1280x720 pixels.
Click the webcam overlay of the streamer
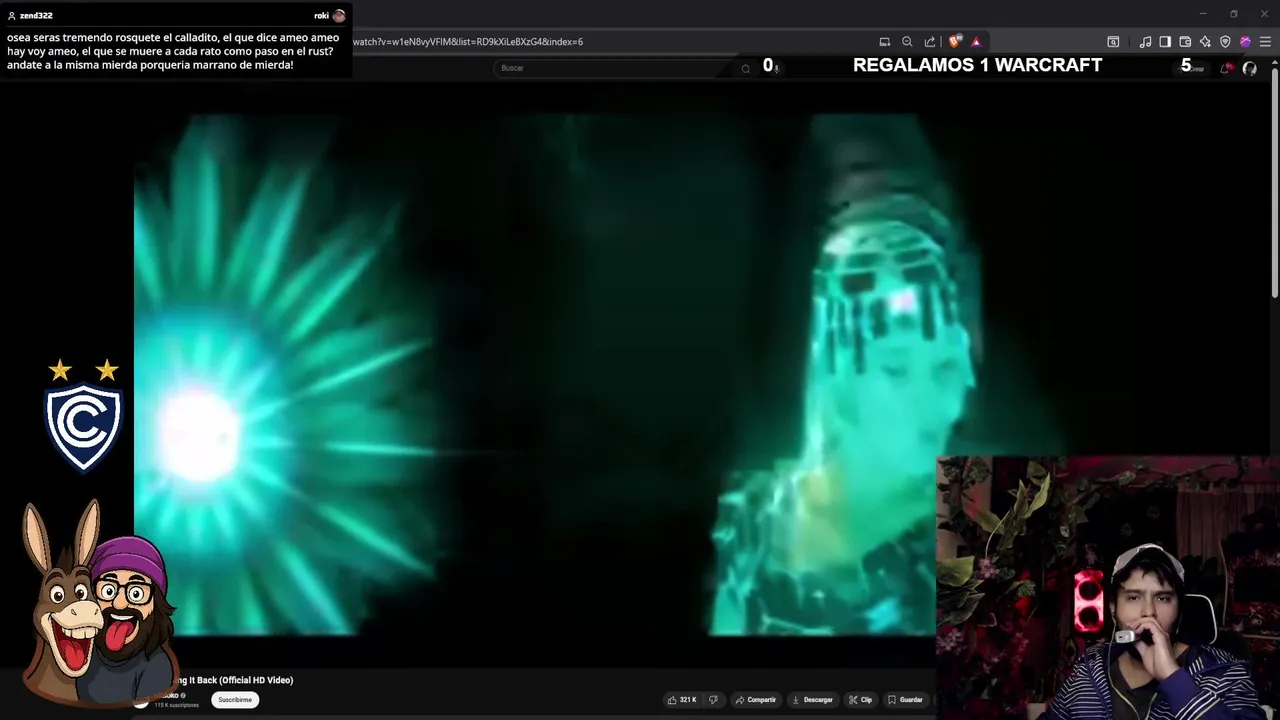click(1108, 588)
